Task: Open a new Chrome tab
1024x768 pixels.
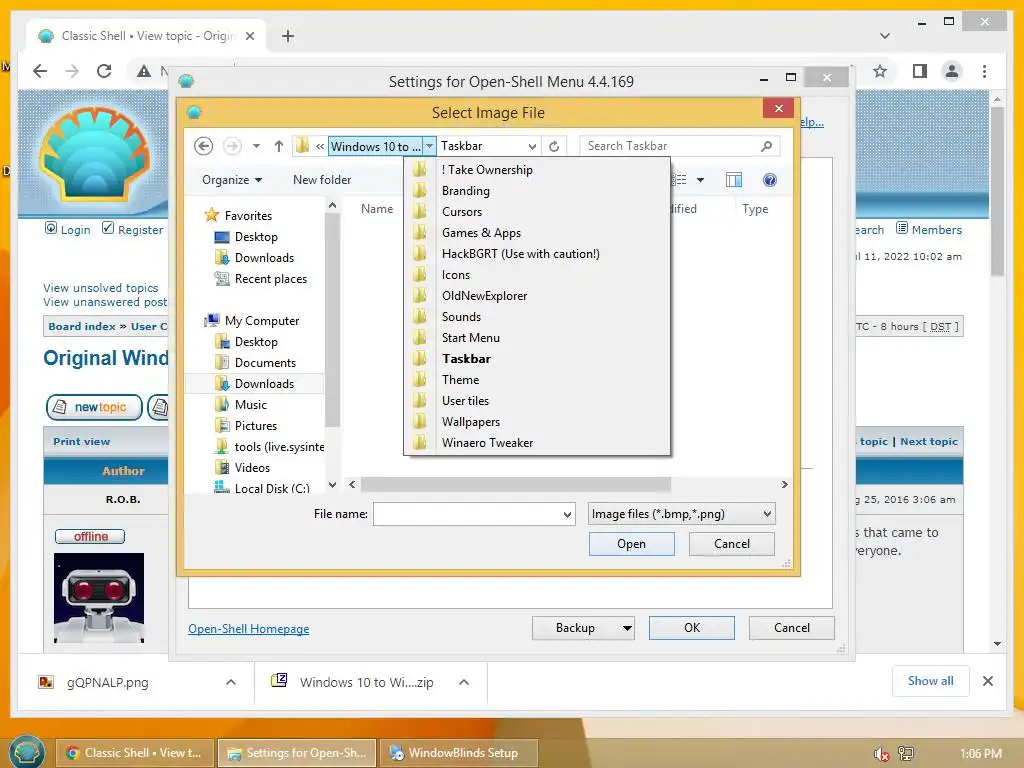Action: point(288,36)
